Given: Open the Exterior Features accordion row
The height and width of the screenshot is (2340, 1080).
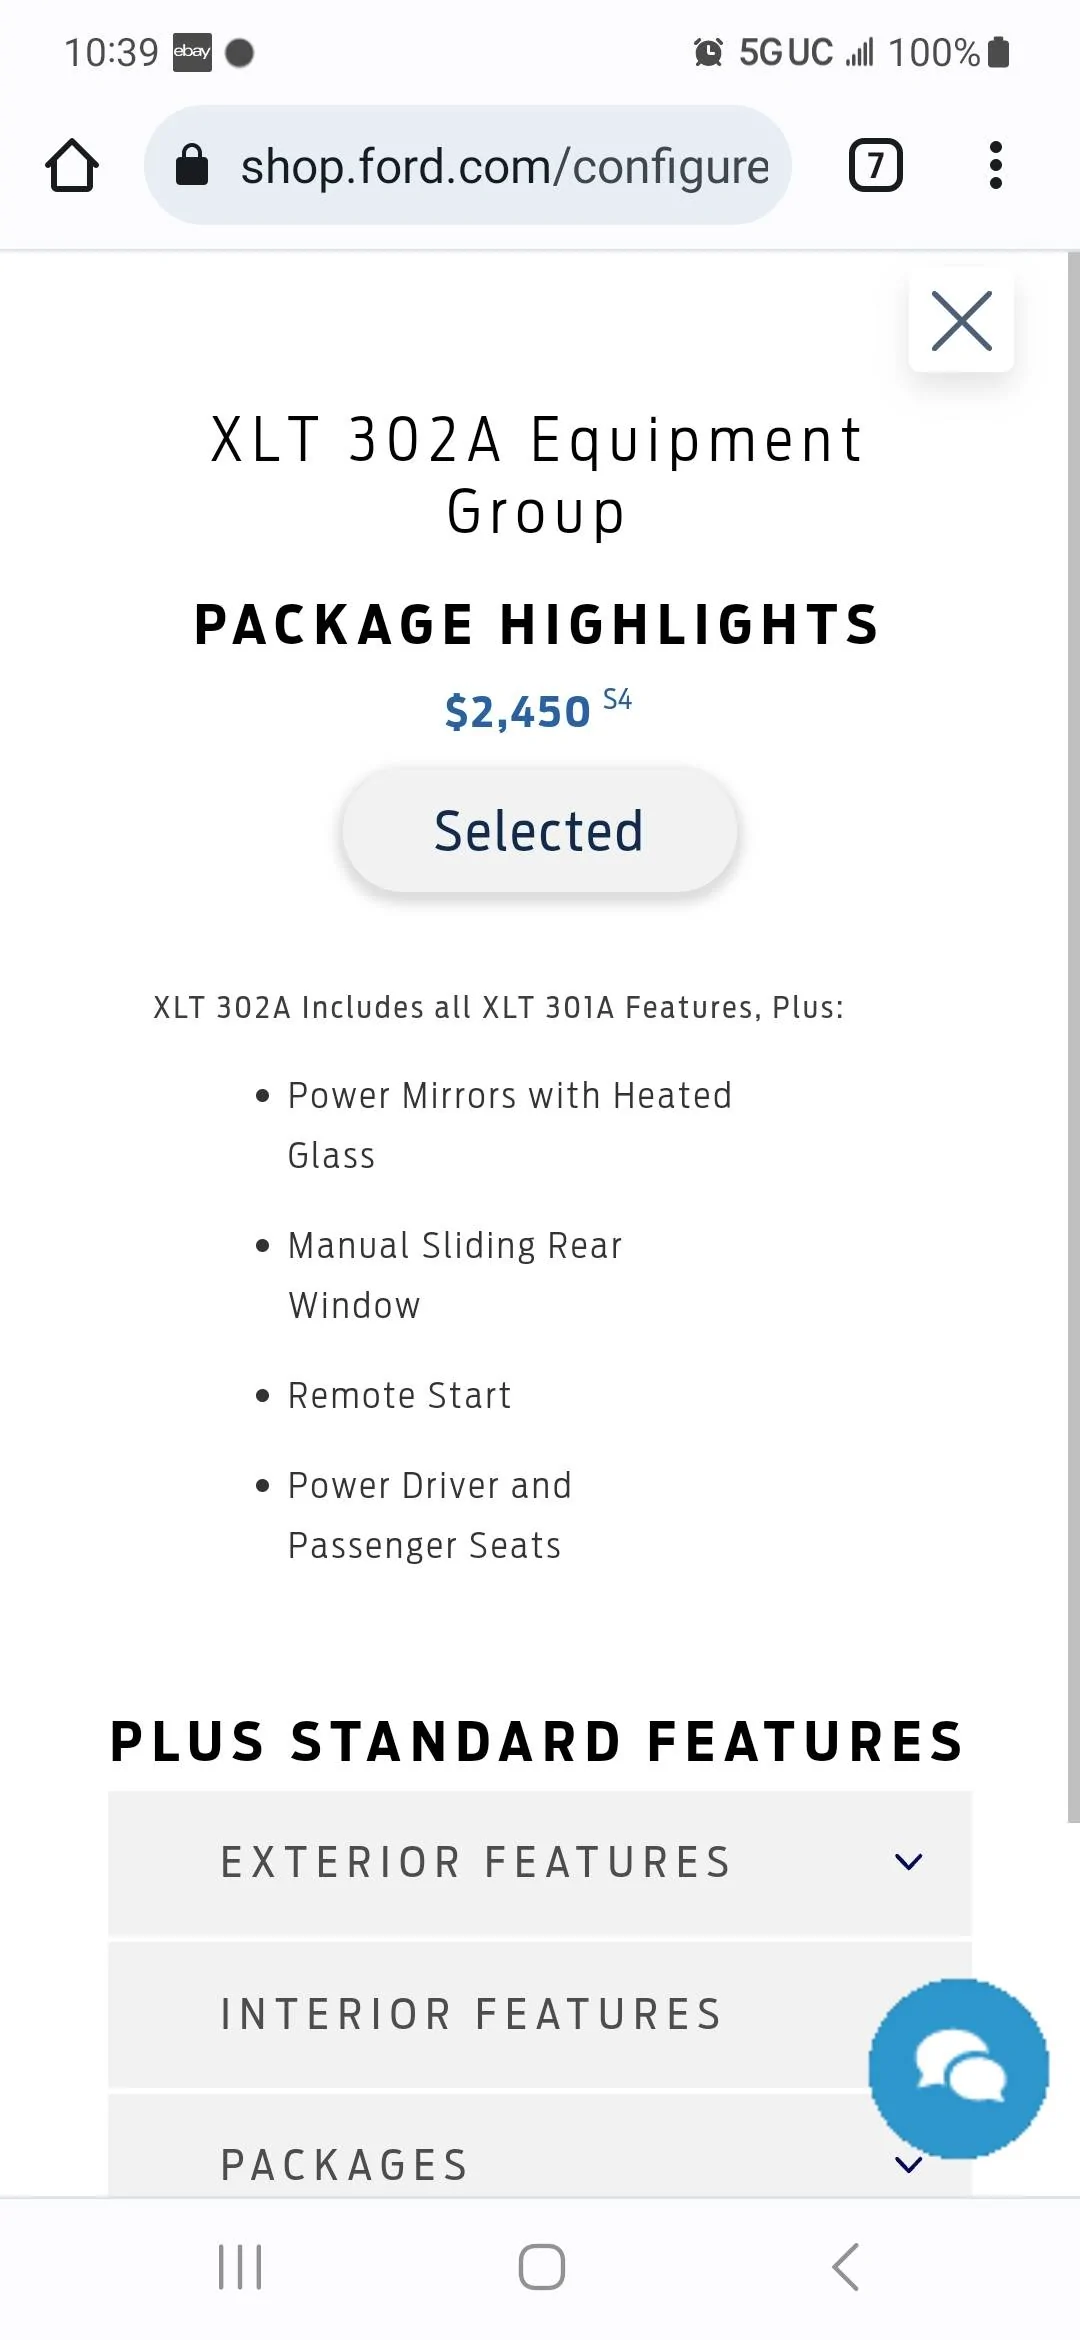Looking at the screenshot, I should click(540, 1862).
